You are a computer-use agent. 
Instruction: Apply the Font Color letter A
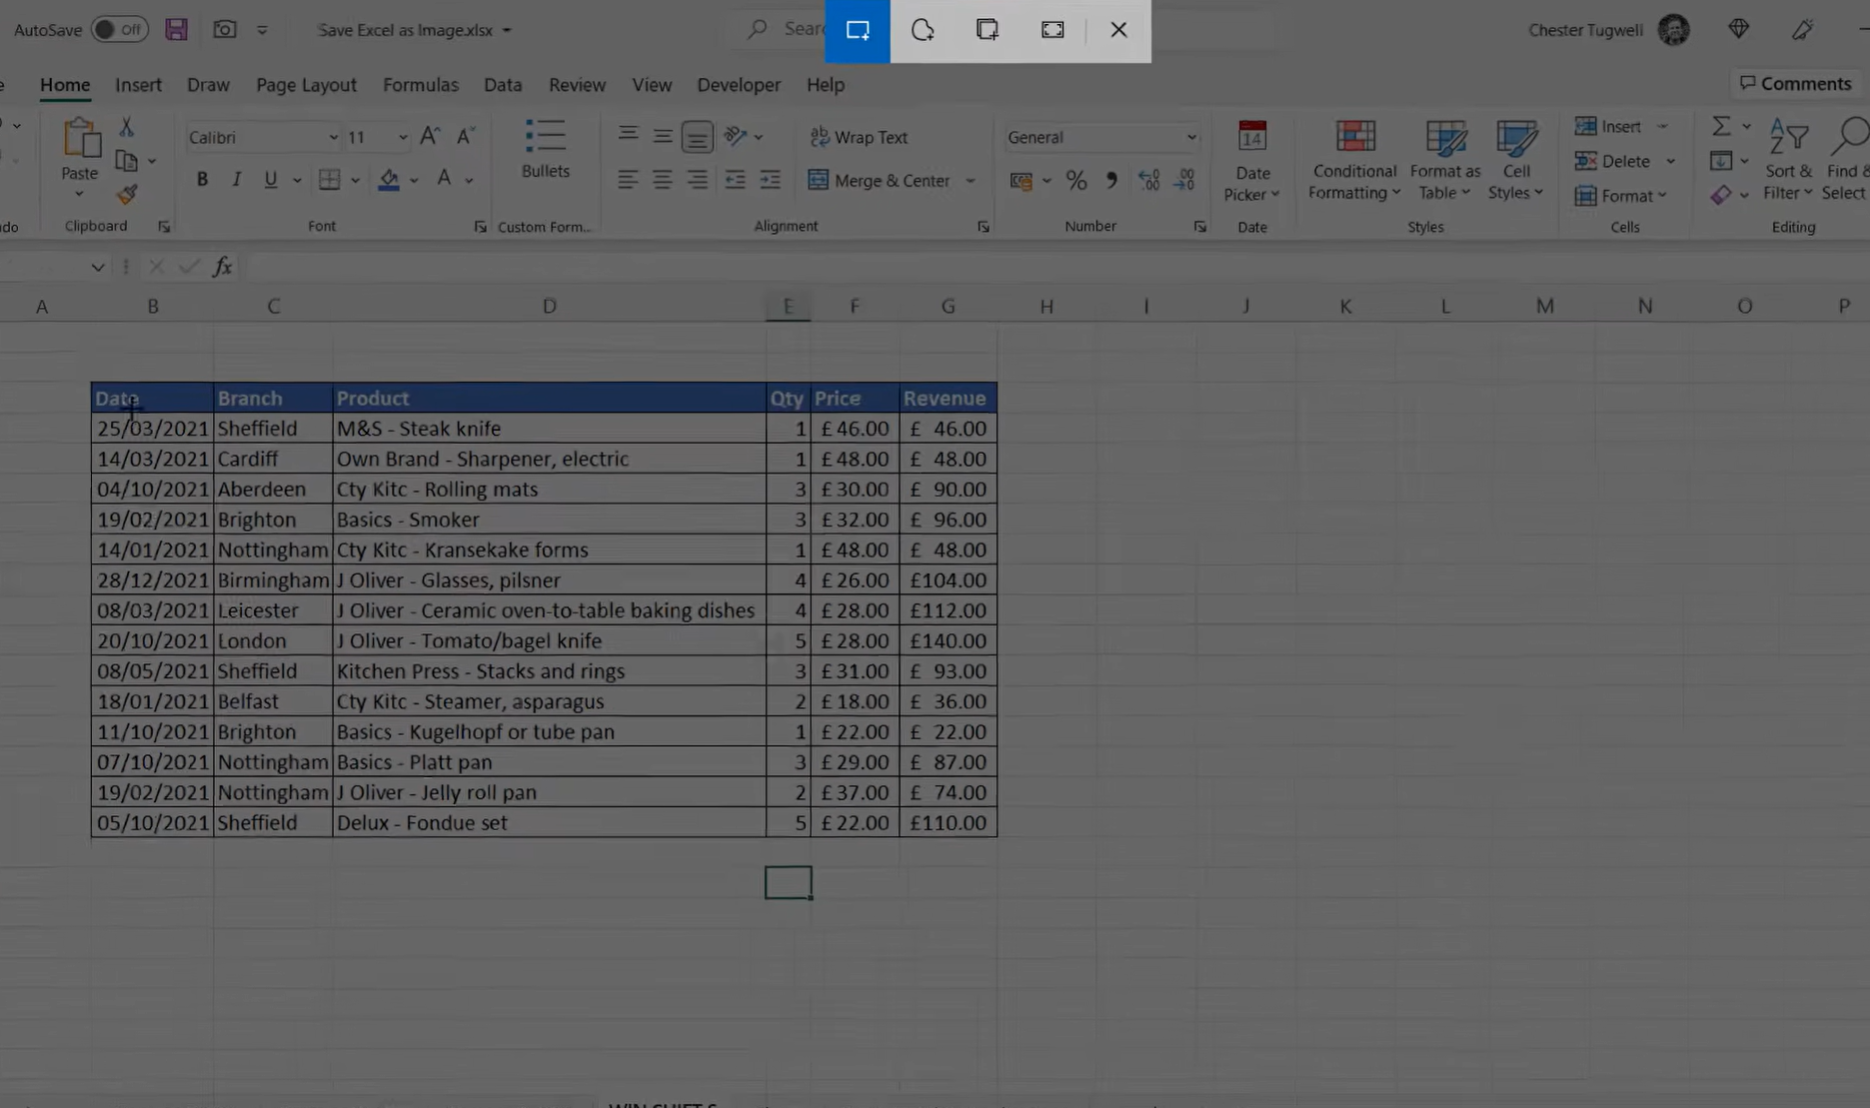pyautogui.click(x=444, y=180)
